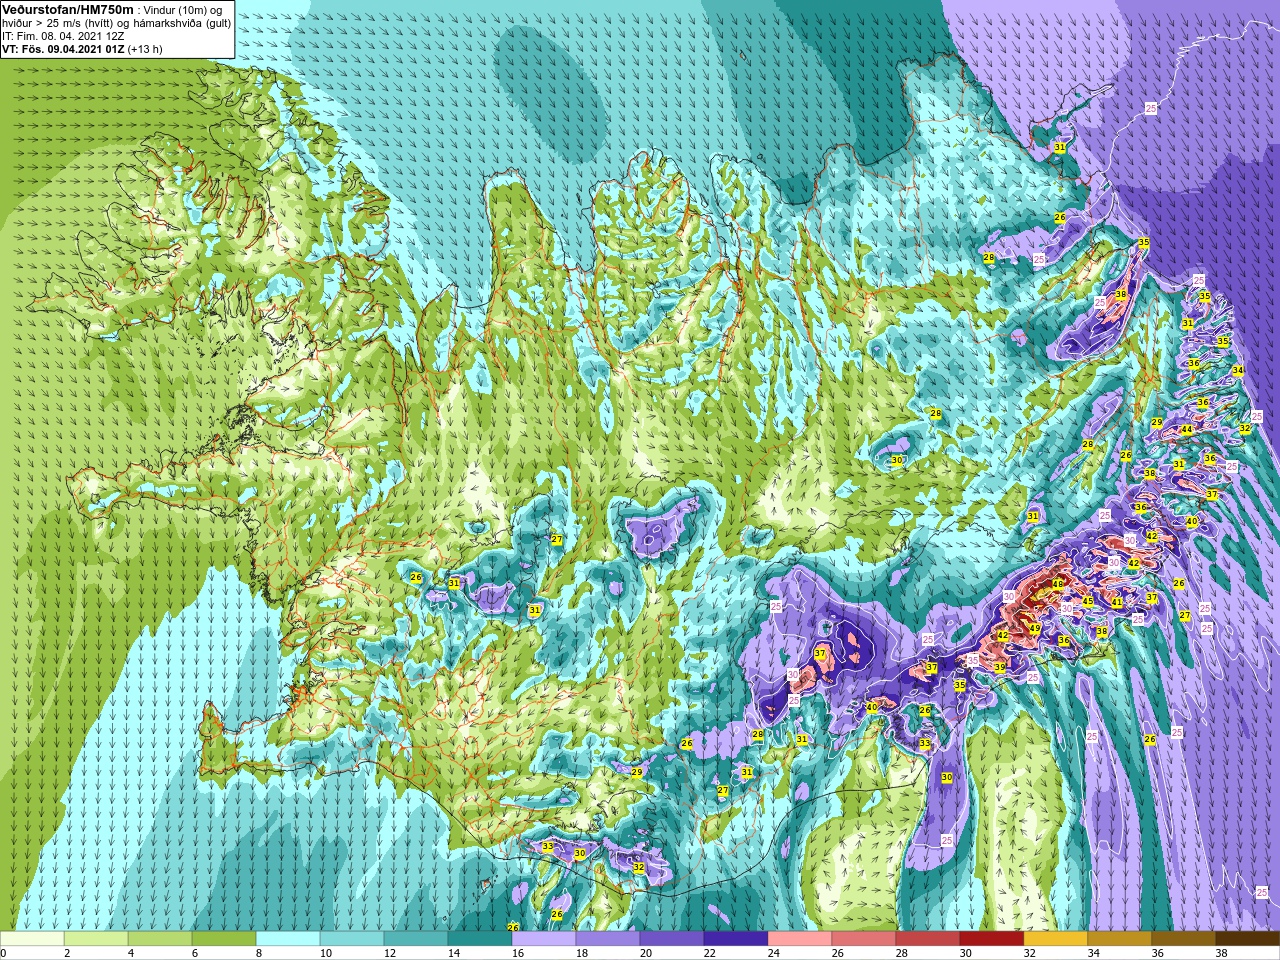Image resolution: width=1280 pixels, height=960 pixels.
Task: Click the 10–12 m/s legend color swatch
Action: [x=352, y=939]
